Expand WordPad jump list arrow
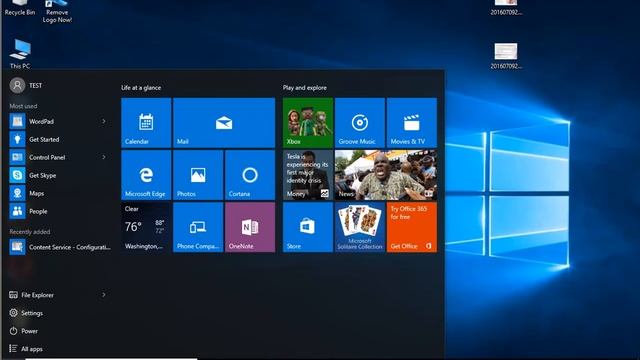This screenshot has width=640, height=360. (104, 121)
